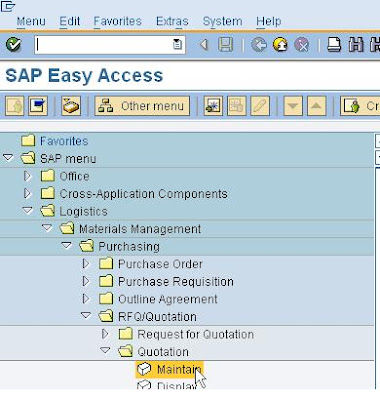380x400 pixels.
Task: Collapse the Quotation node
Action: click(x=105, y=351)
